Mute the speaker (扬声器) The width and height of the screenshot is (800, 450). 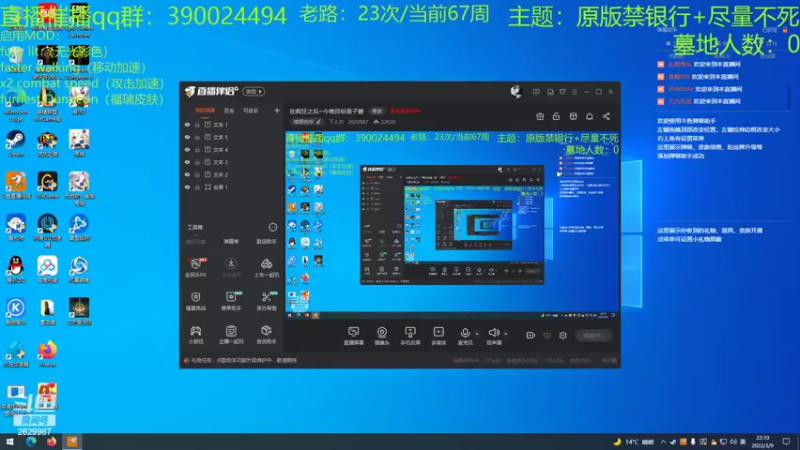(493, 336)
